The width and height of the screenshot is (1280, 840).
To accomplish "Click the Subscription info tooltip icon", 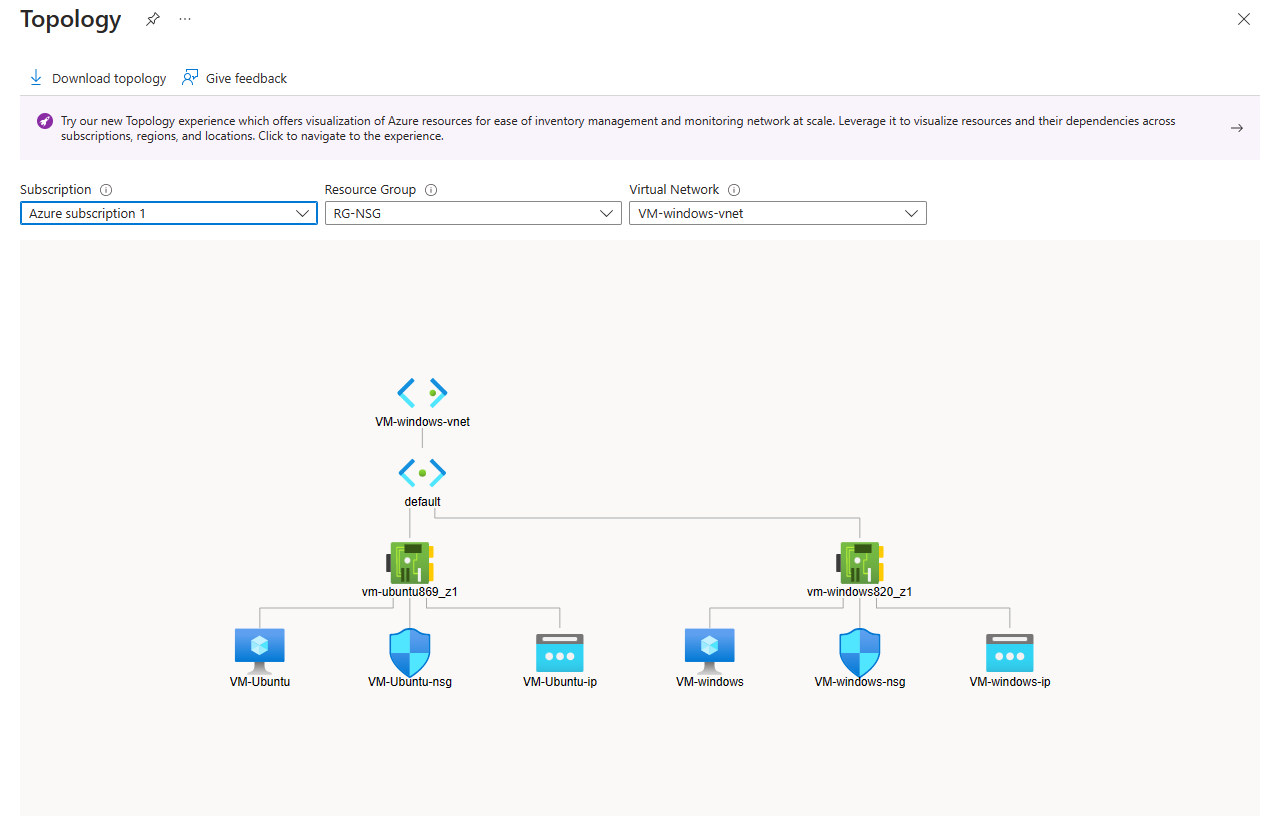I will (x=106, y=190).
